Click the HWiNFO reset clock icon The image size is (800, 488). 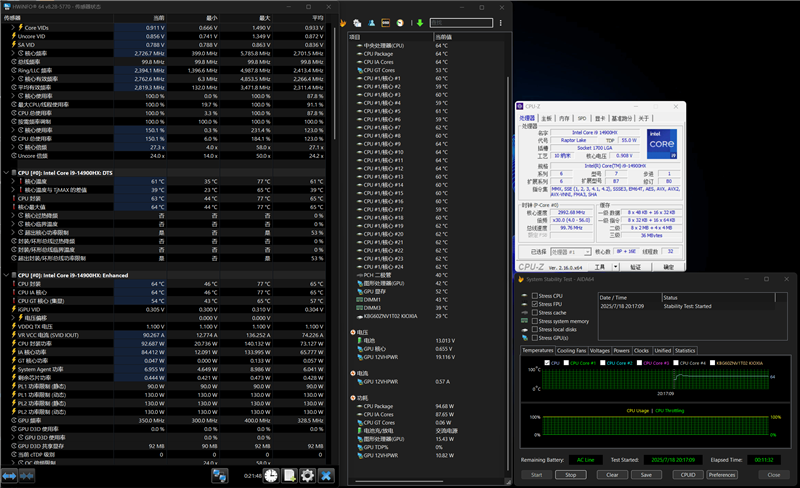coord(271,476)
